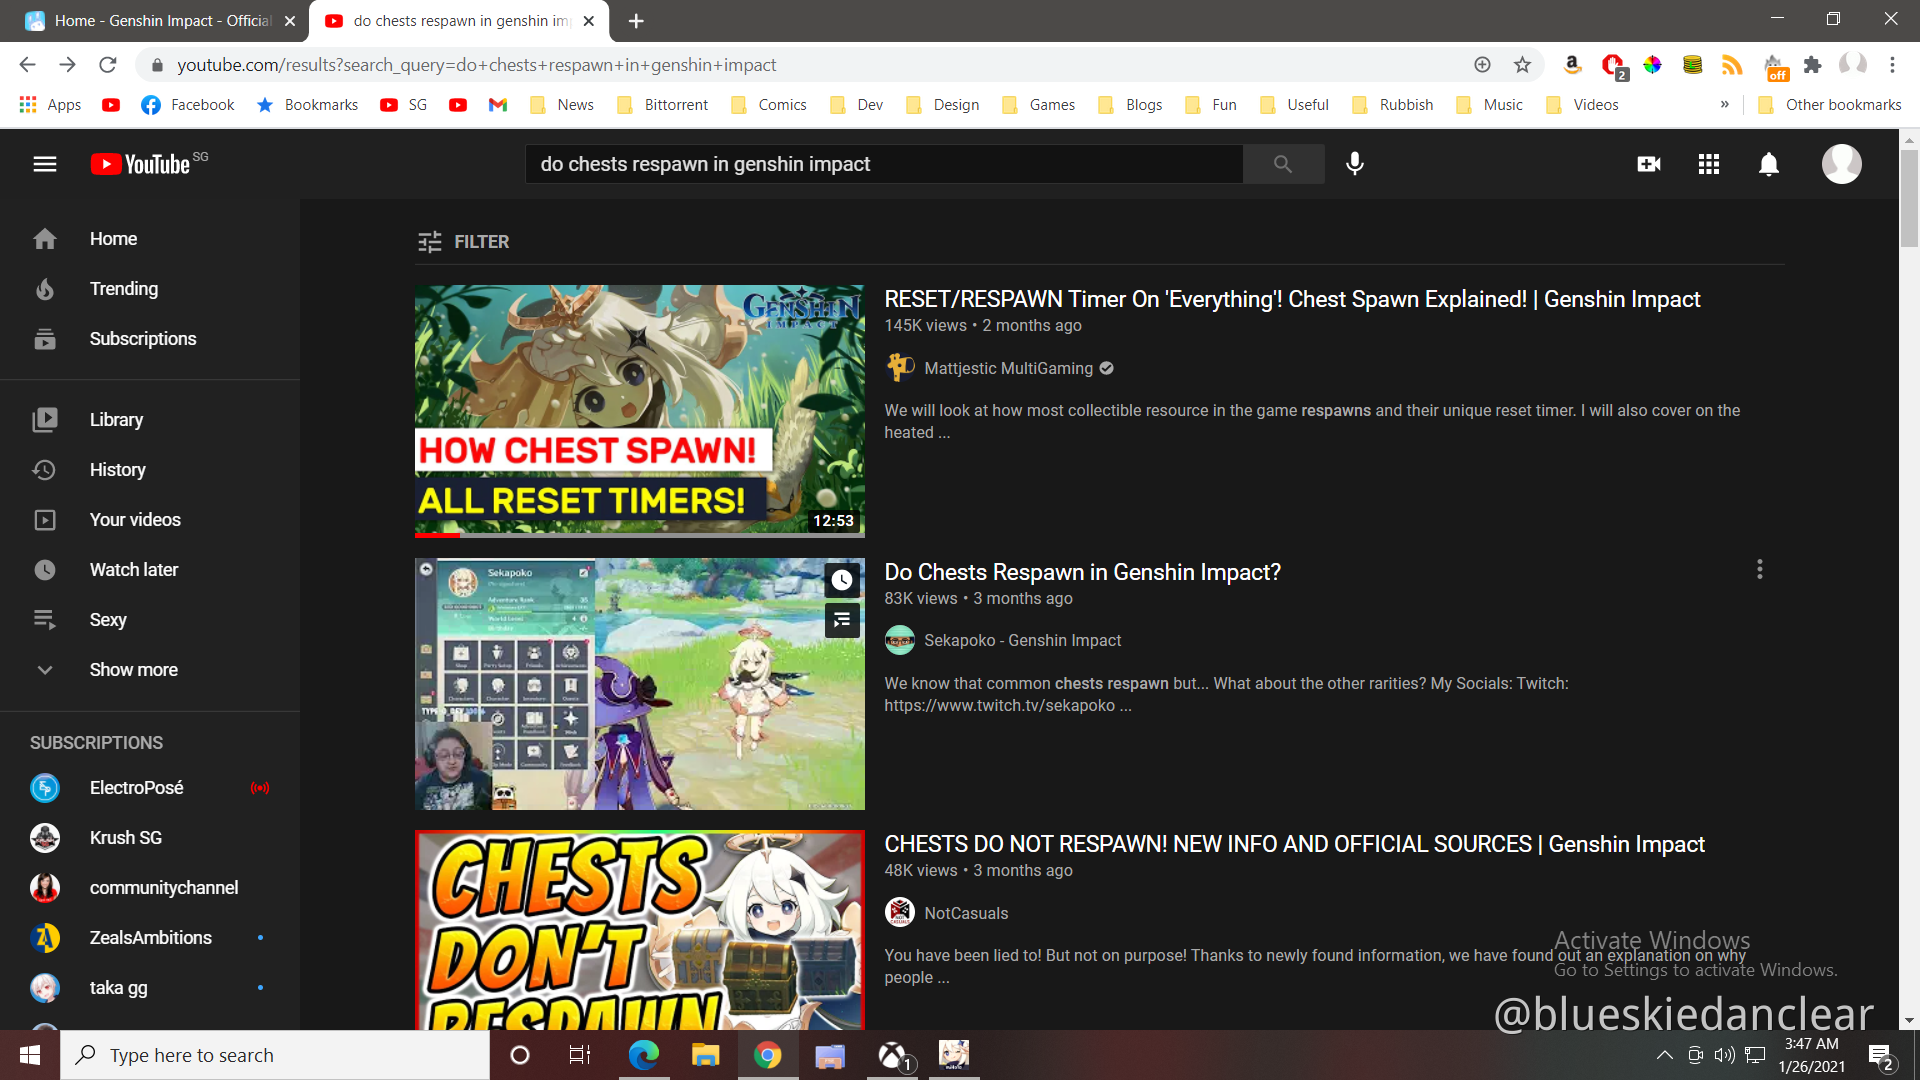Open options menu for Do Chests Respawn video
This screenshot has width=1920, height=1080.
click(1760, 570)
